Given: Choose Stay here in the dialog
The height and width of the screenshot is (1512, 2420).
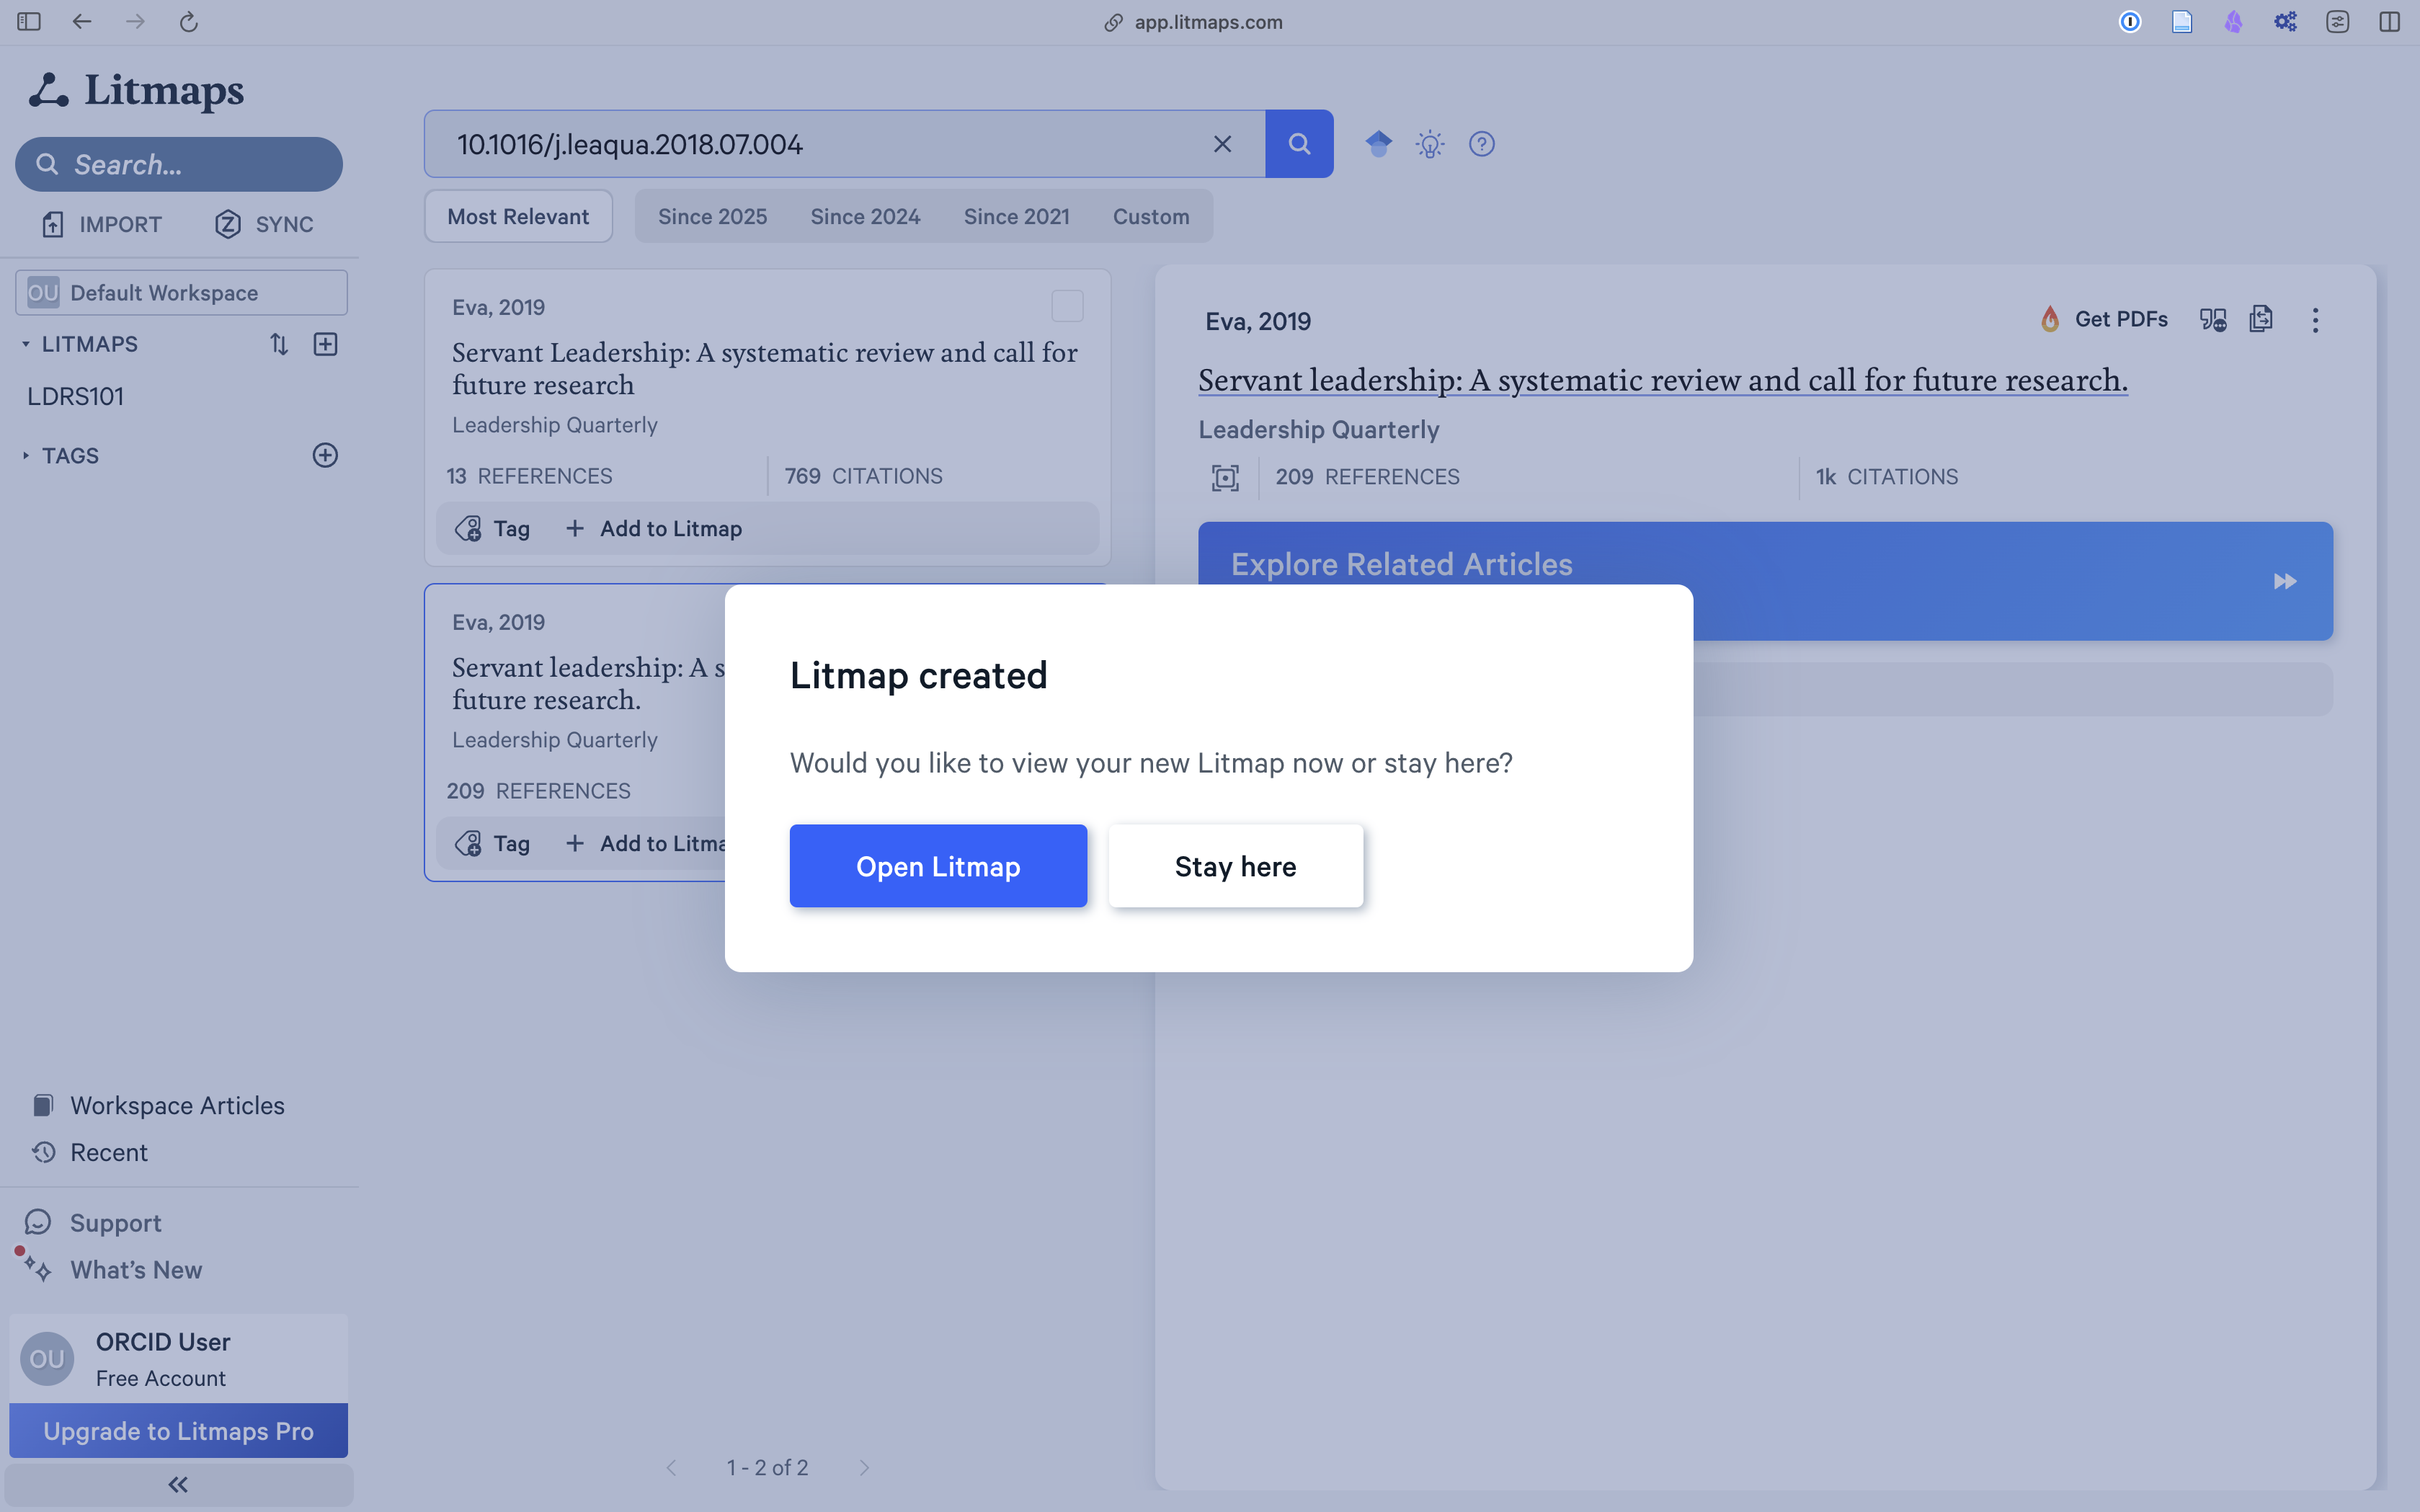Looking at the screenshot, I should (x=1235, y=866).
